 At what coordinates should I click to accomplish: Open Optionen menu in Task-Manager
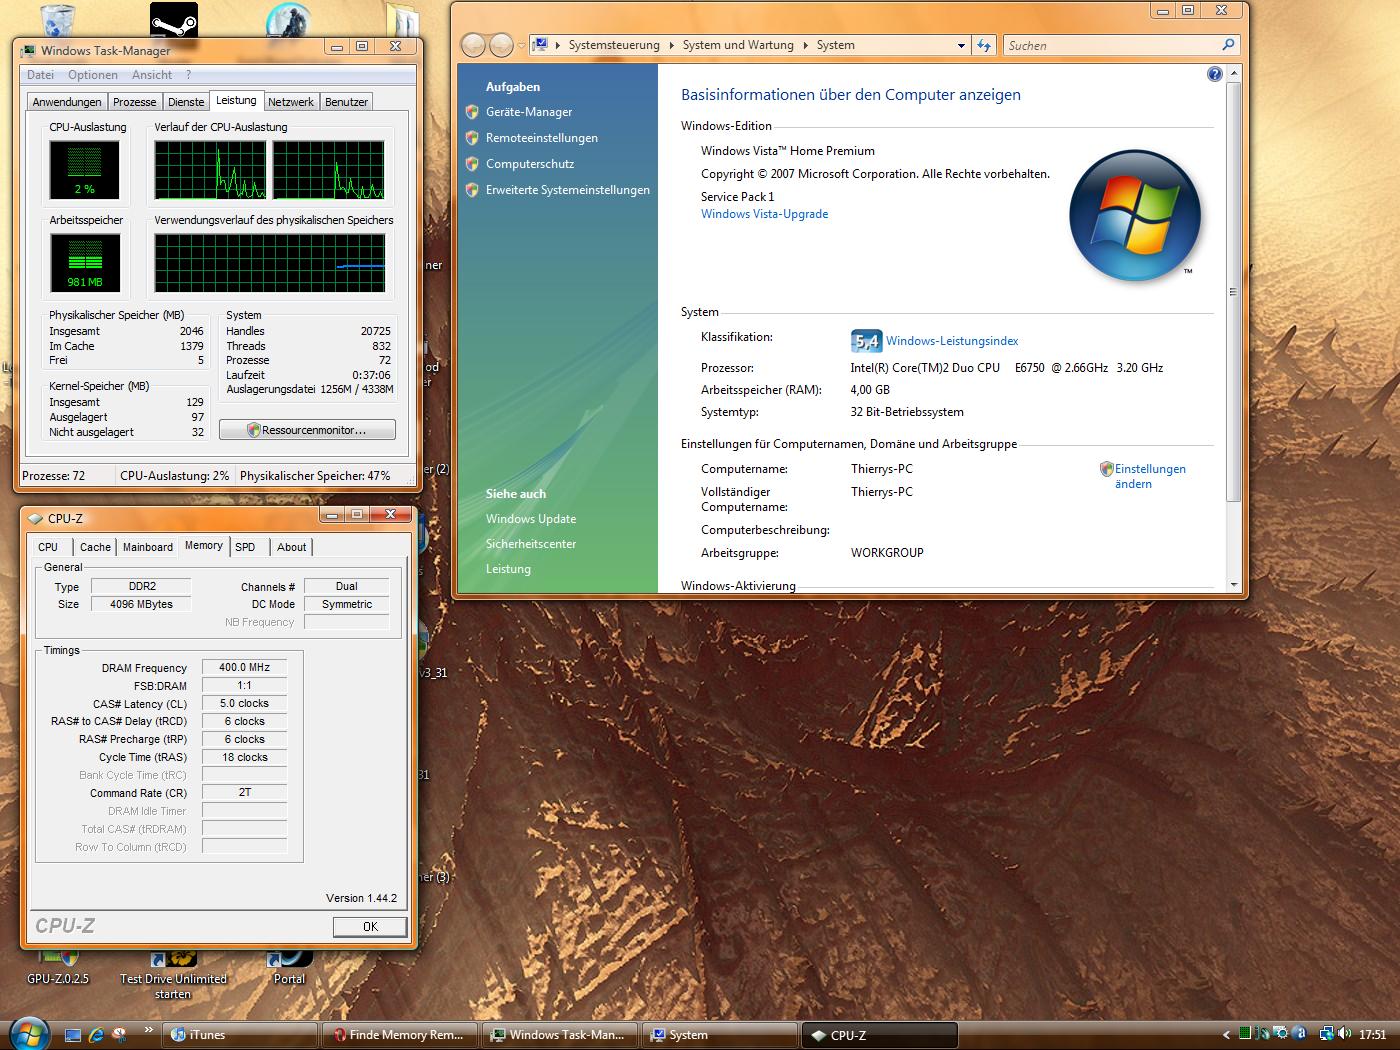[93, 75]
